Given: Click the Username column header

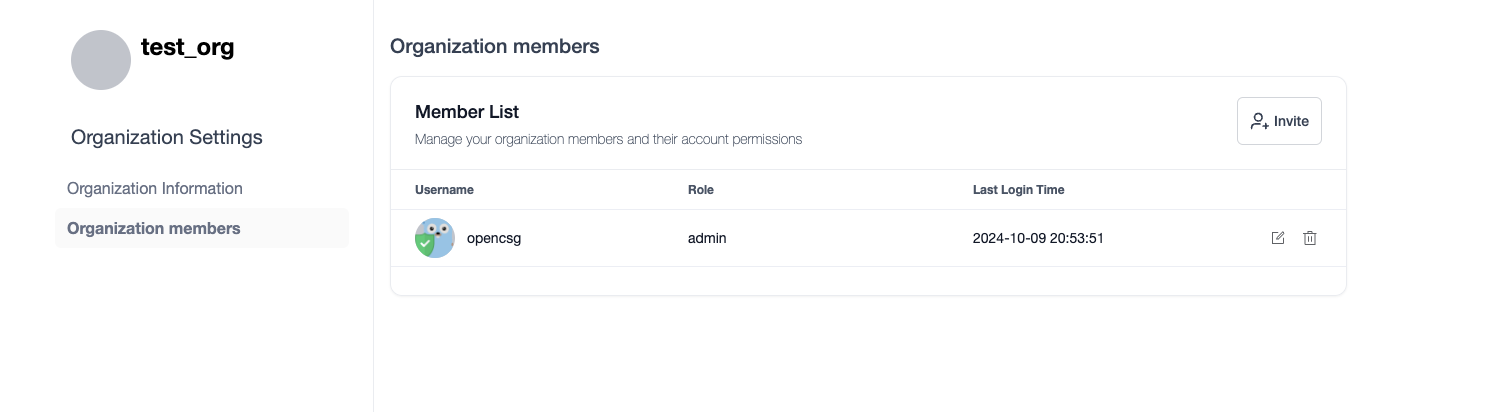Looking at the screenshot, I should [x=444, y=189].
